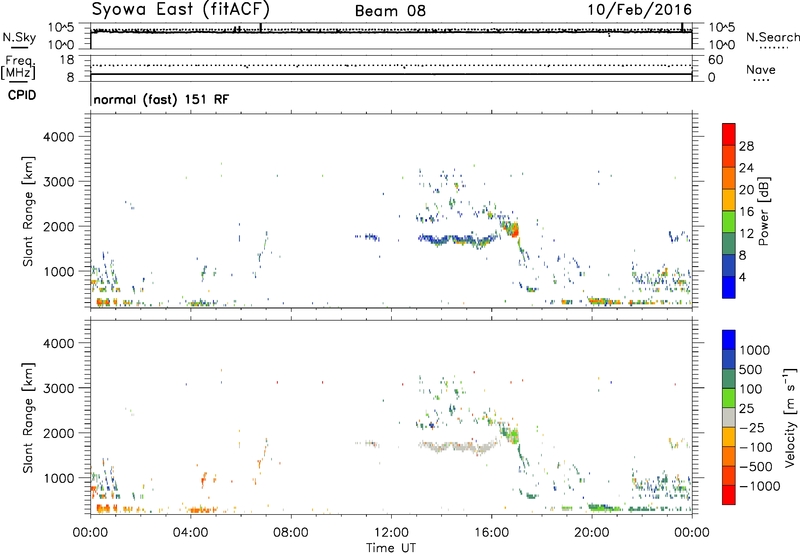The width and height of the screenshot is (800, 554).
Task: Click the '4000' tick of the power panel
Action: [59, 137]
